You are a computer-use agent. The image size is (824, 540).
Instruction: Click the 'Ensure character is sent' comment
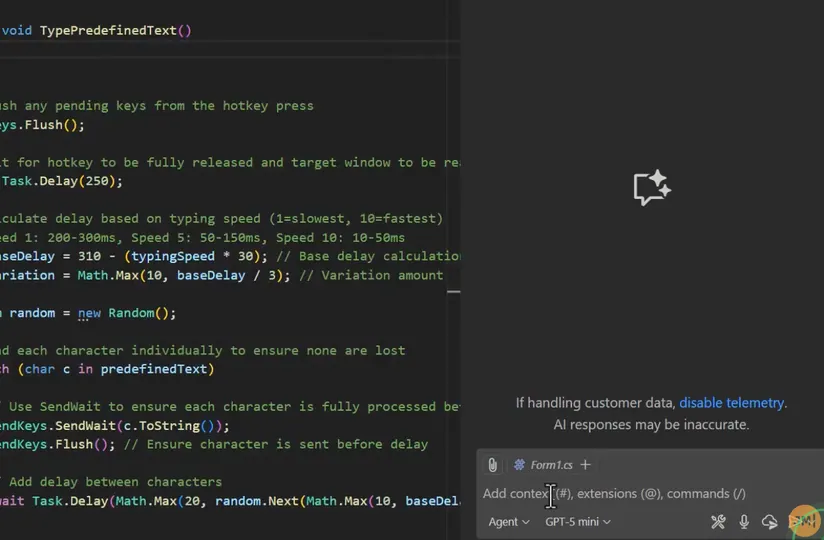(x=276, y=444)
